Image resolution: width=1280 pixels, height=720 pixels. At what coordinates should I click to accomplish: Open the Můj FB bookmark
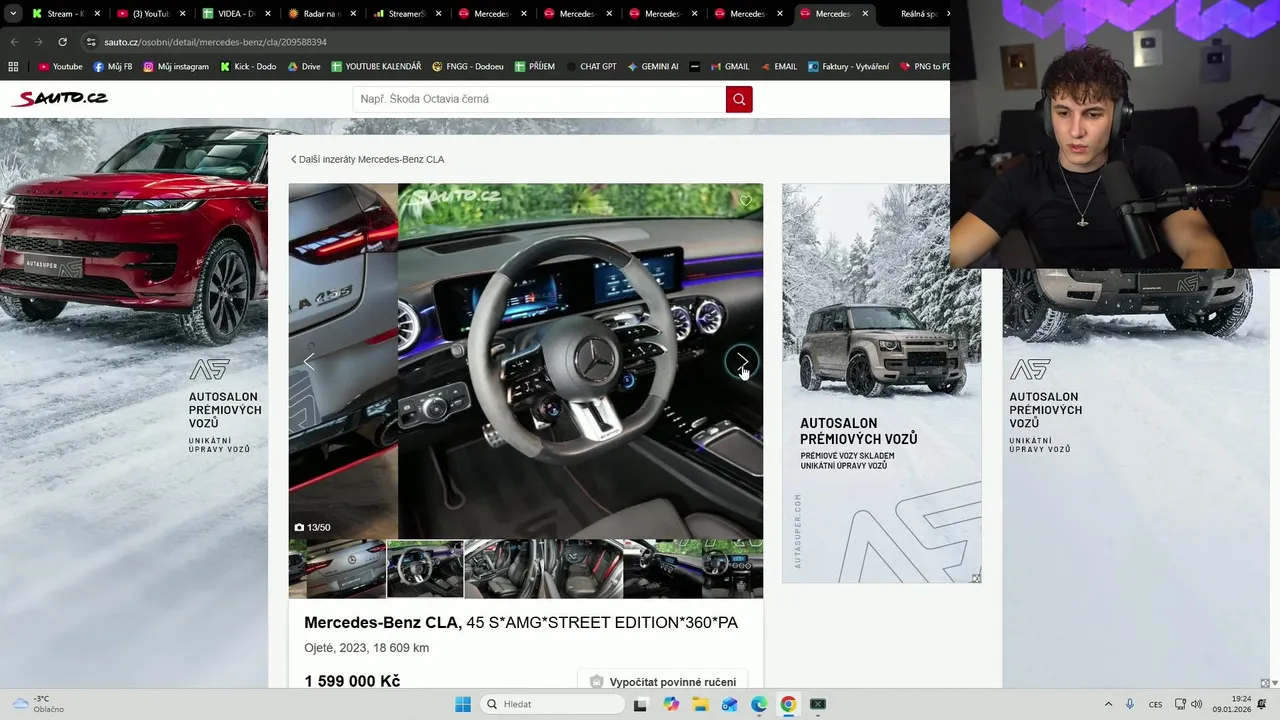tap(113, 67)
